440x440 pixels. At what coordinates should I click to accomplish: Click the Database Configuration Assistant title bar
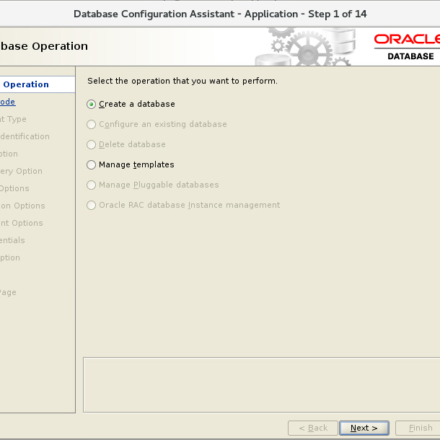coord(220,14)
